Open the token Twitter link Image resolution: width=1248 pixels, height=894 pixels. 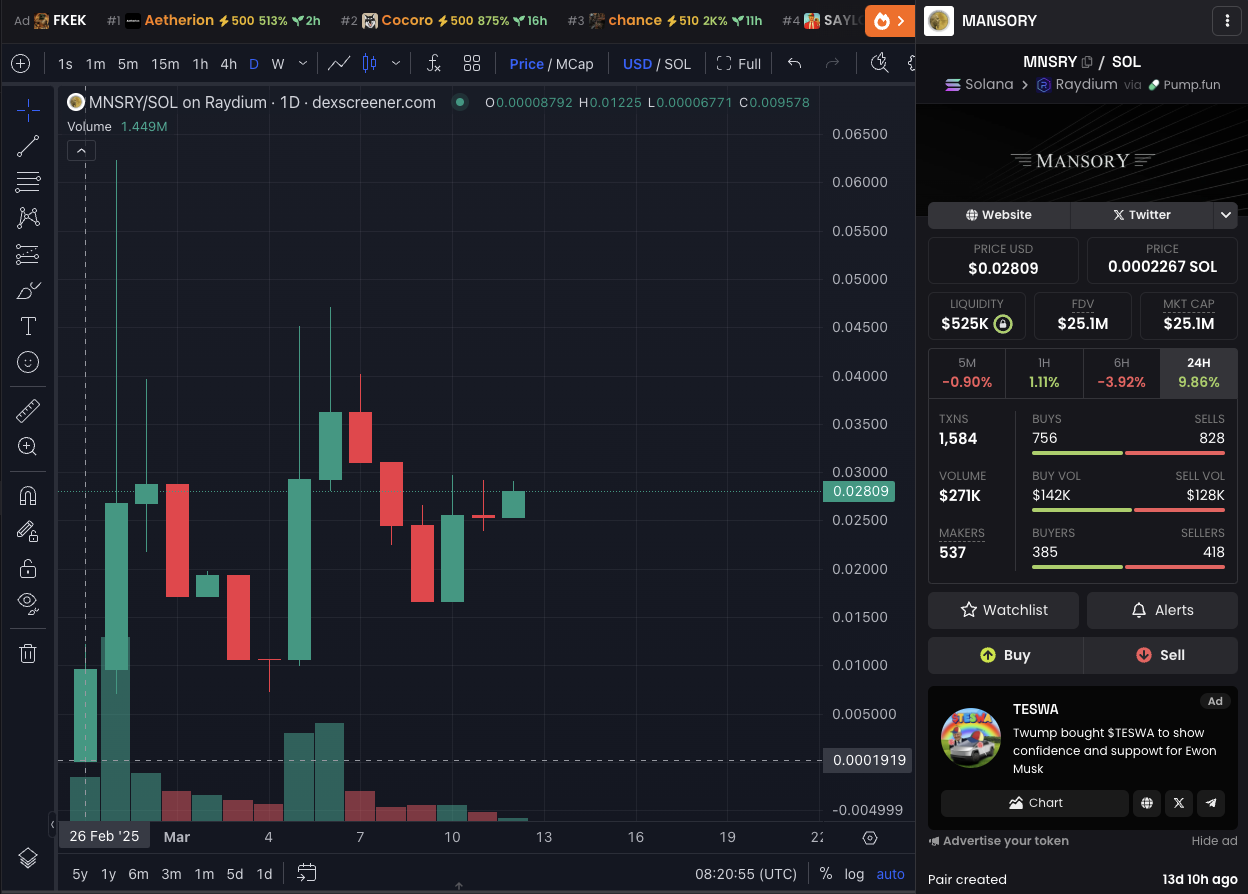tap(1142, 215)
